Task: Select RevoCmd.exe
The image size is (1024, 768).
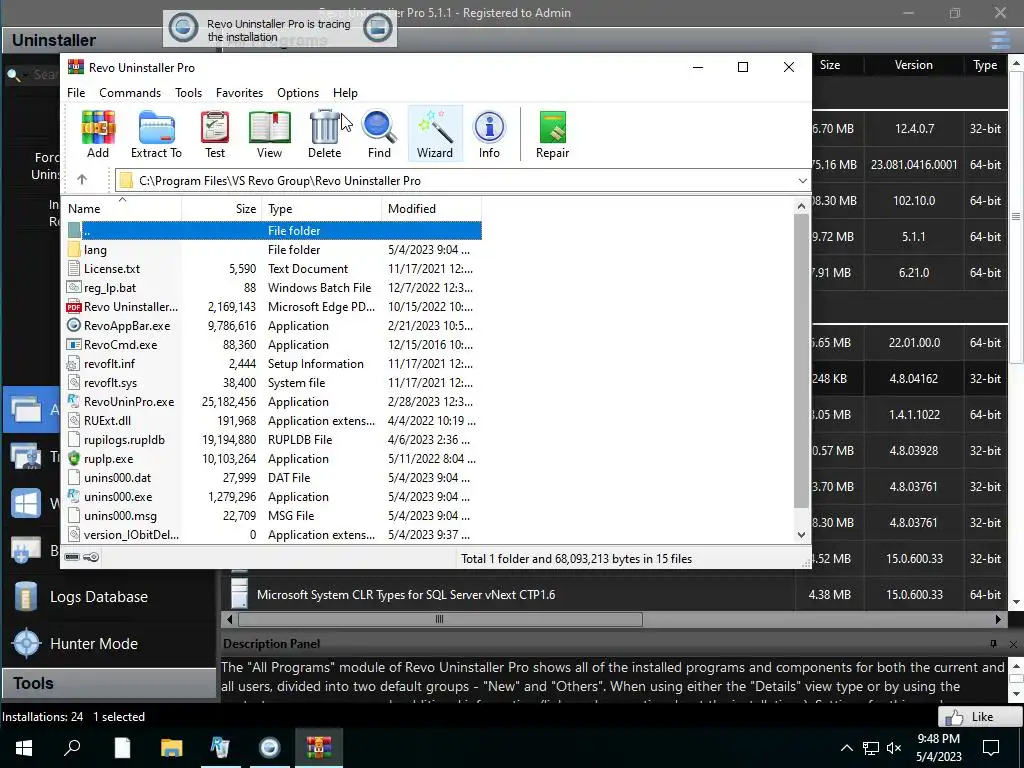Action: click(x=273, y=344)
